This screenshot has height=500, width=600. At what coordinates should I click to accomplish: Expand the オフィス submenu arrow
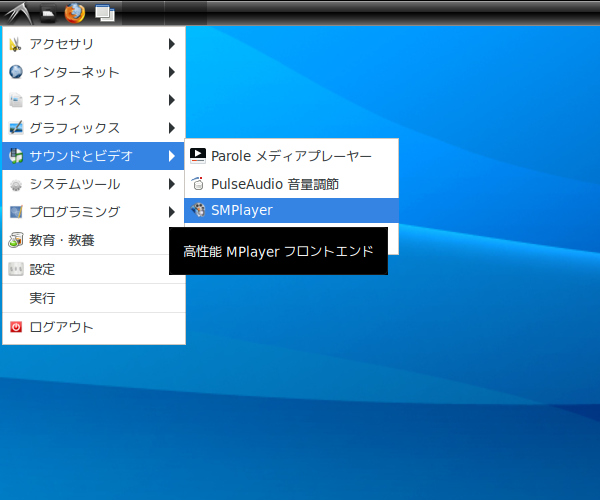click(x=172, y=100)
